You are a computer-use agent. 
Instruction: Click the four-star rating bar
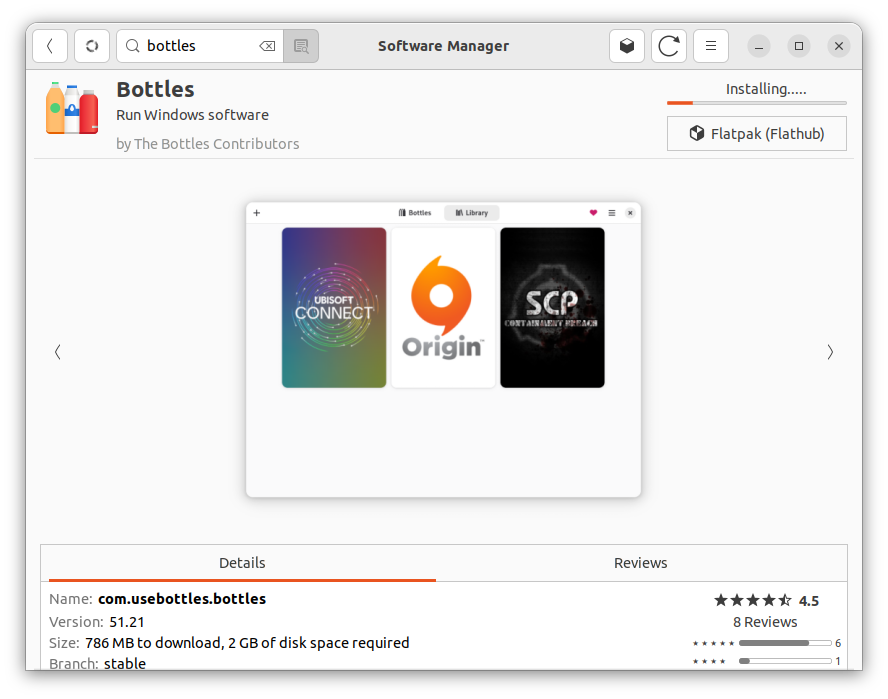tap(785, 661)
